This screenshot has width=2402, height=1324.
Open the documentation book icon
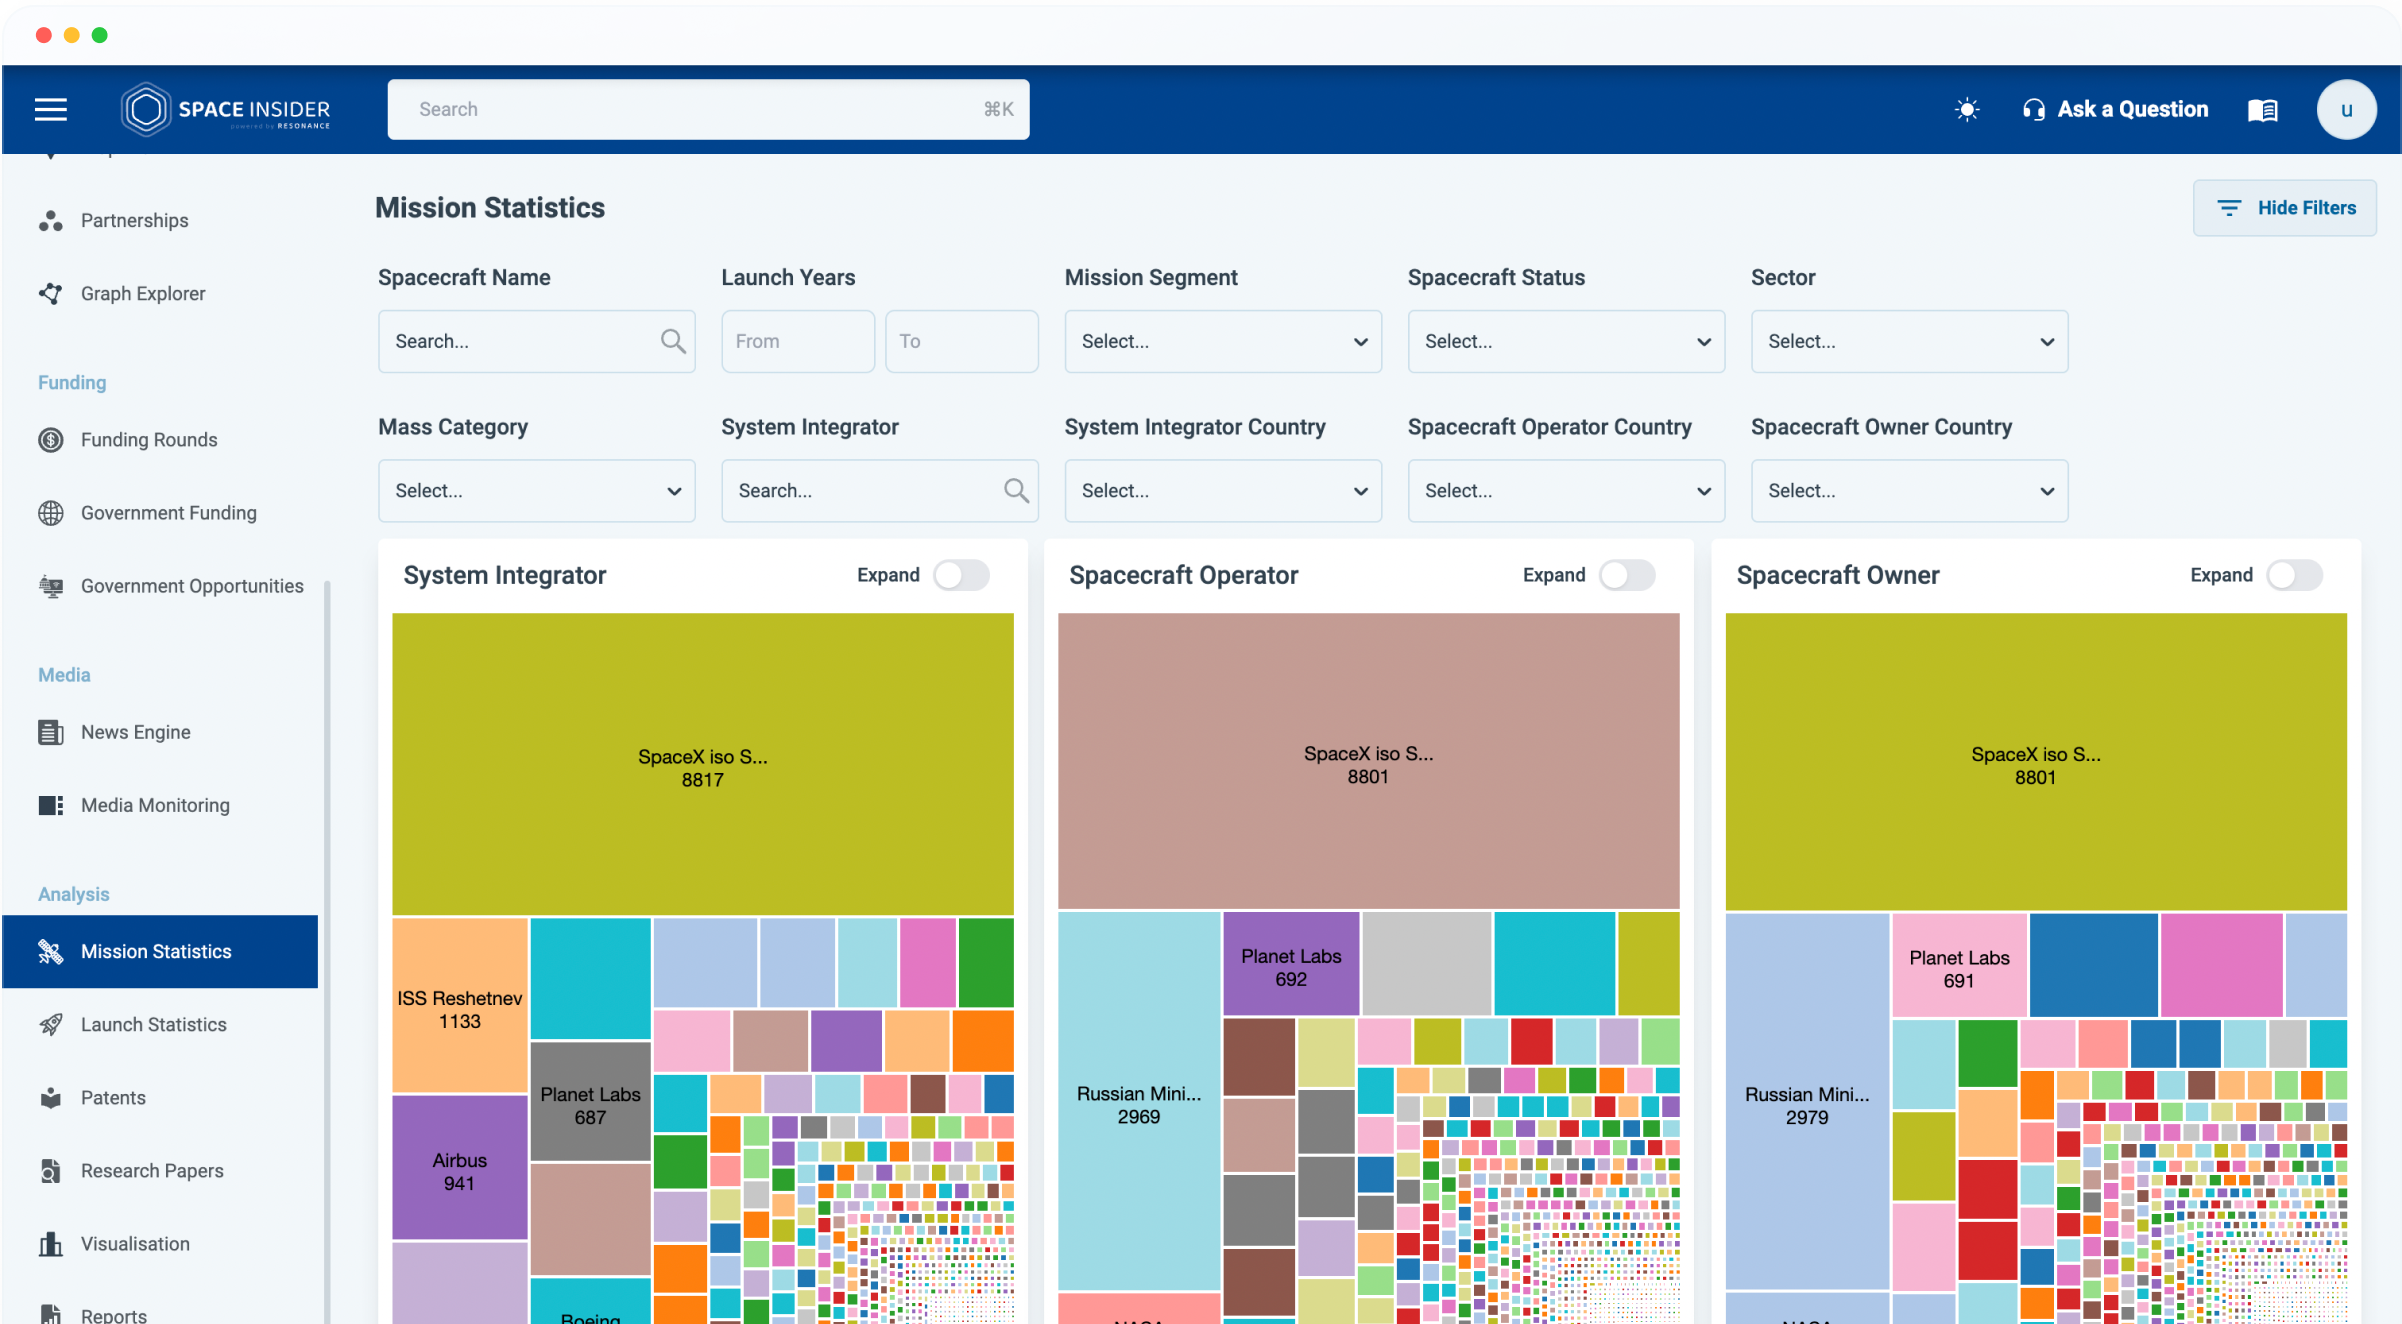(x=2263, y=109)
